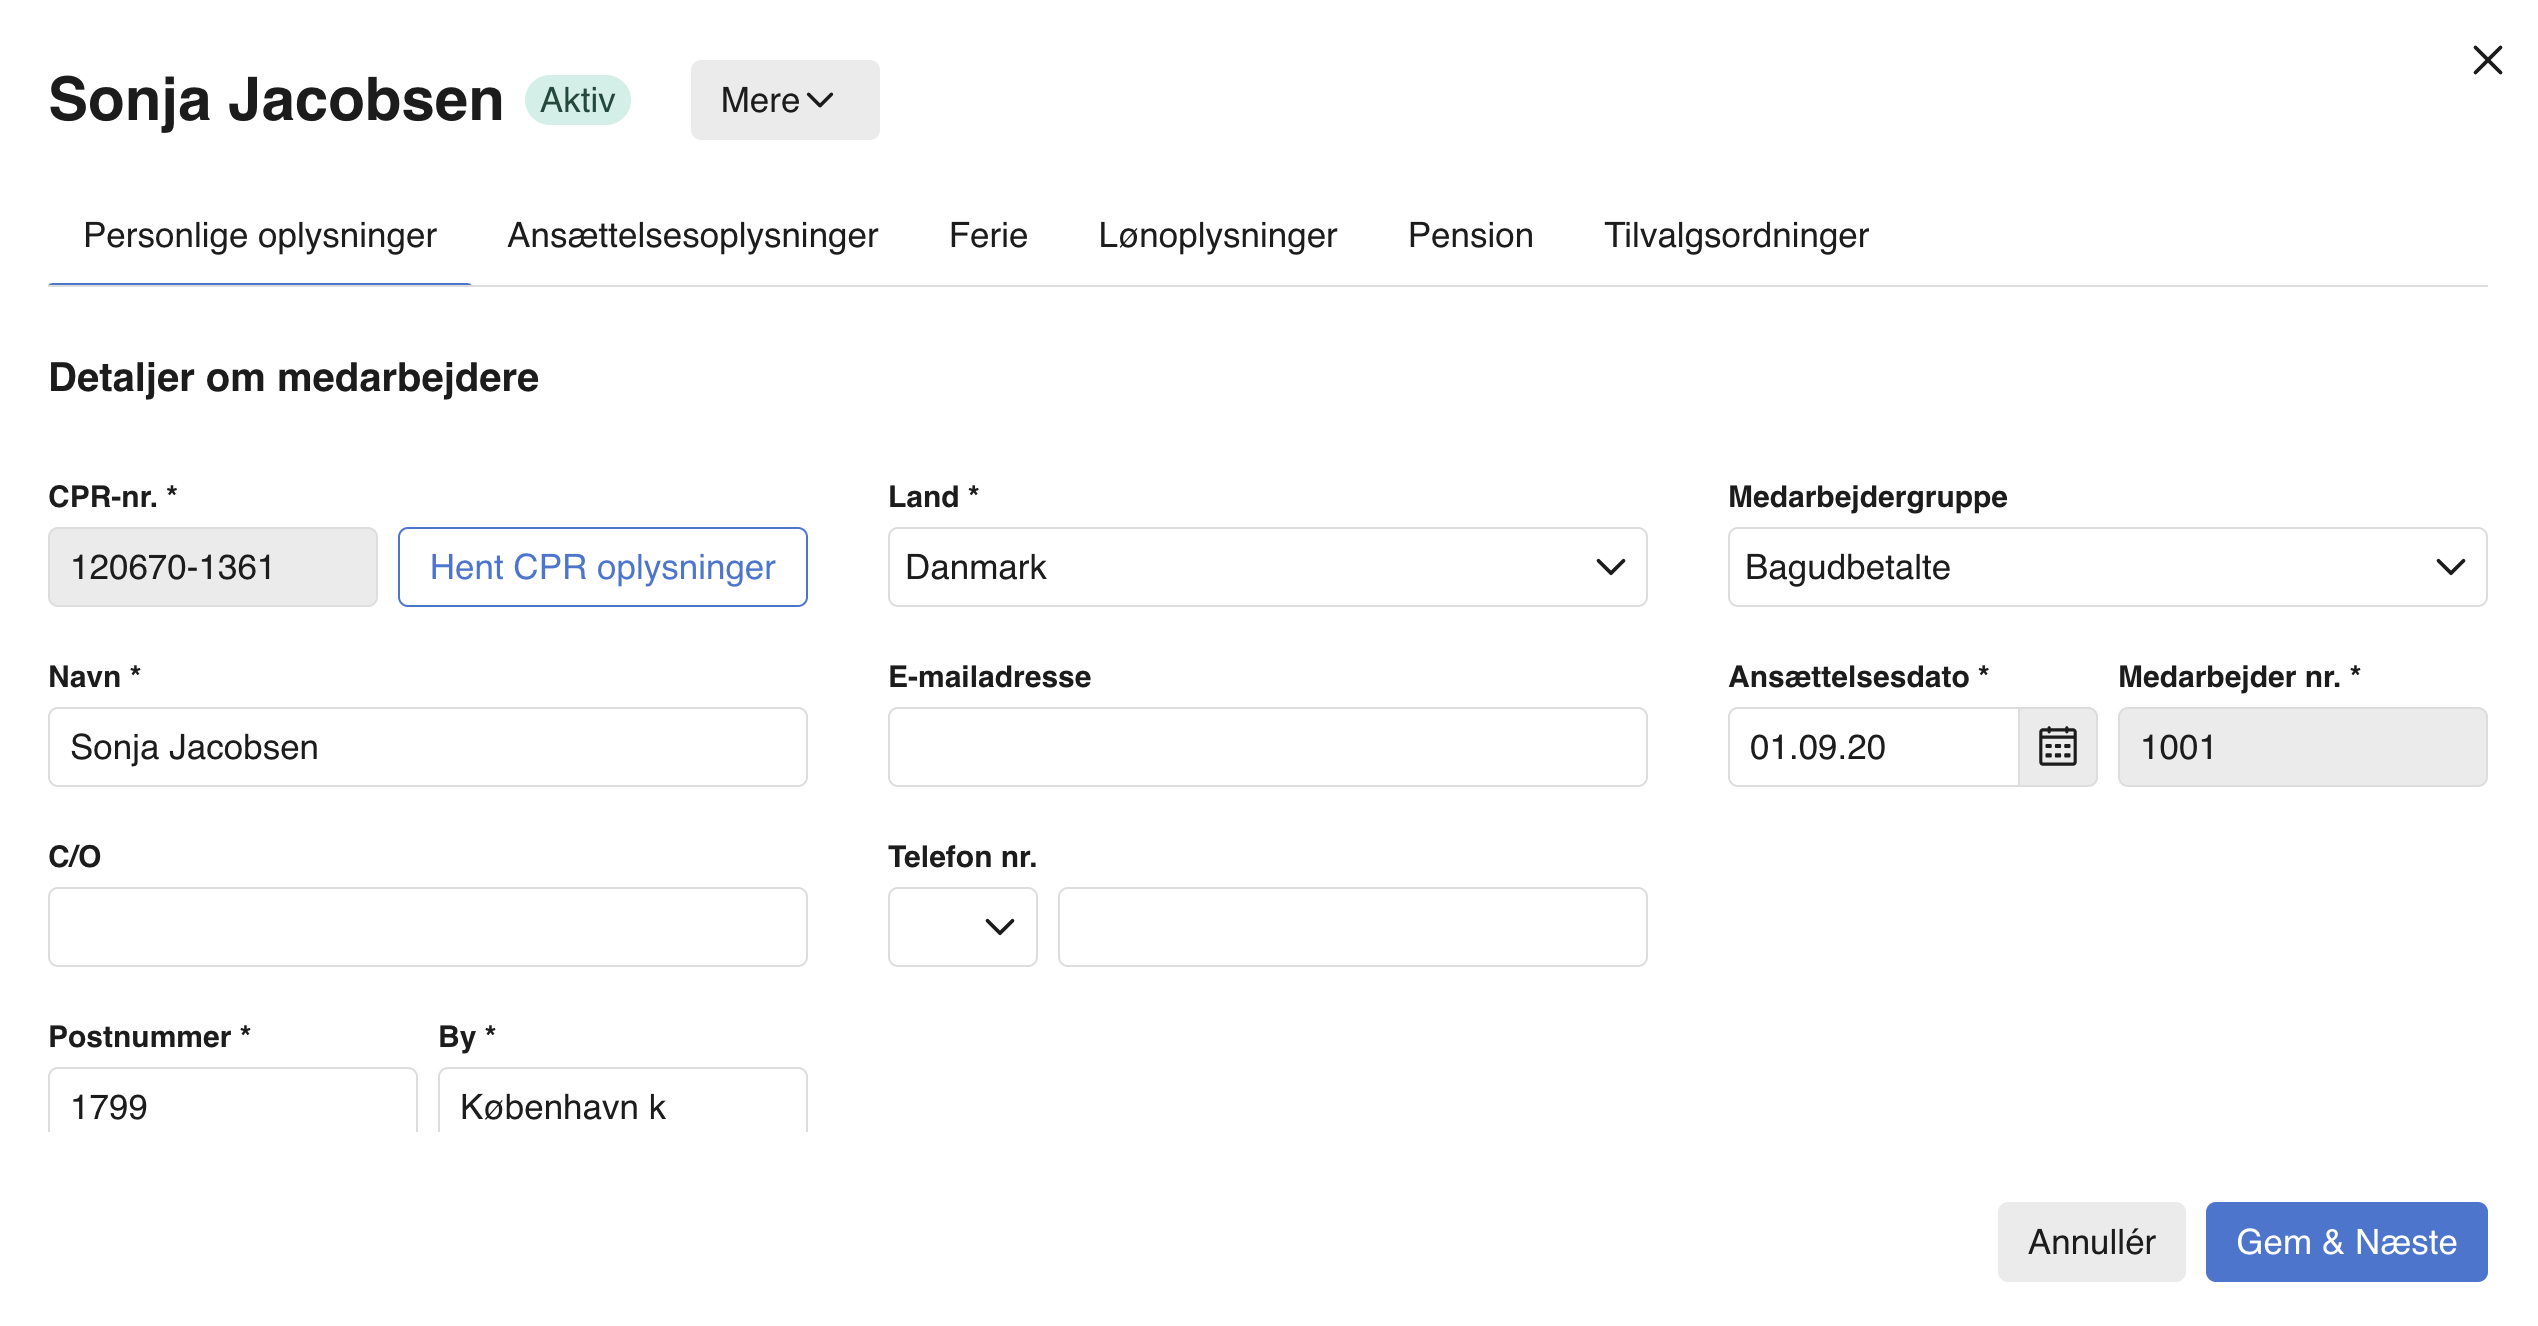Click Hent CPR oplysninger button
Image resolution: width=2538 pixels, height=1326 pixels.
(x=602, y=567)
